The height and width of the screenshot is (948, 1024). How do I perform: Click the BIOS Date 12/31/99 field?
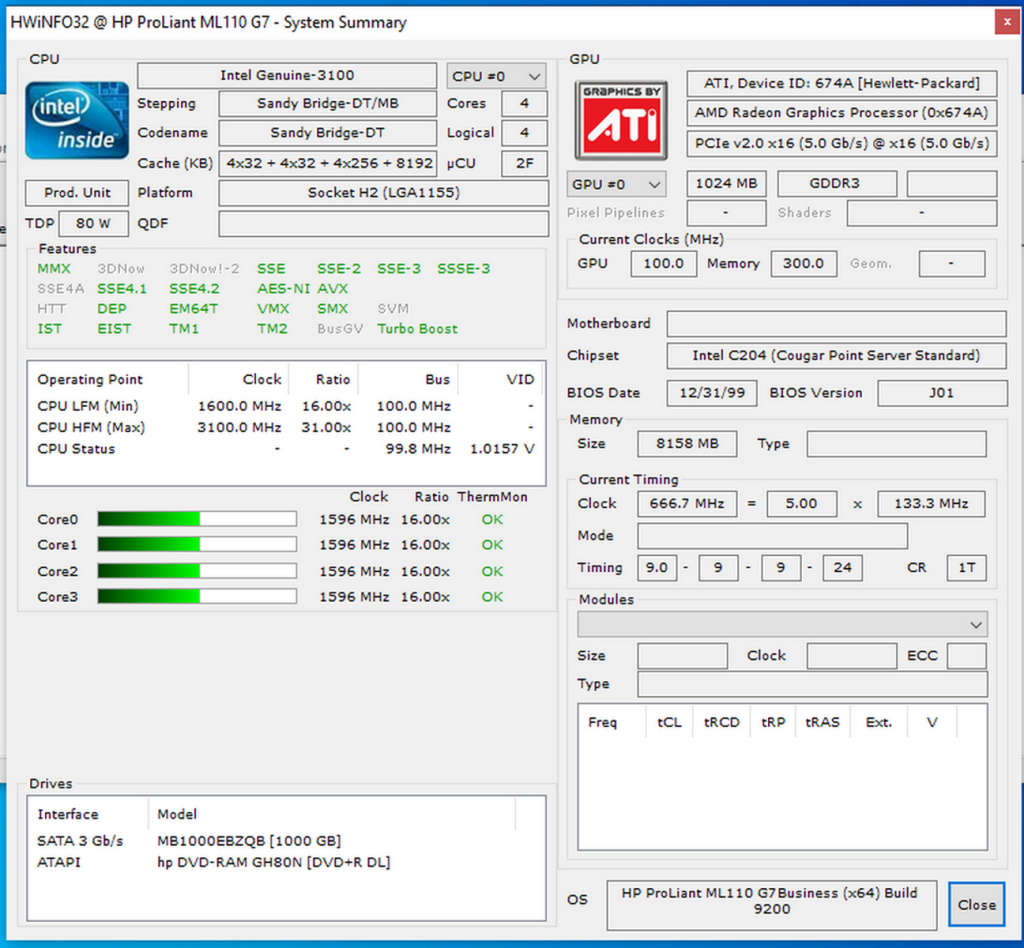(x=711, y=392)
